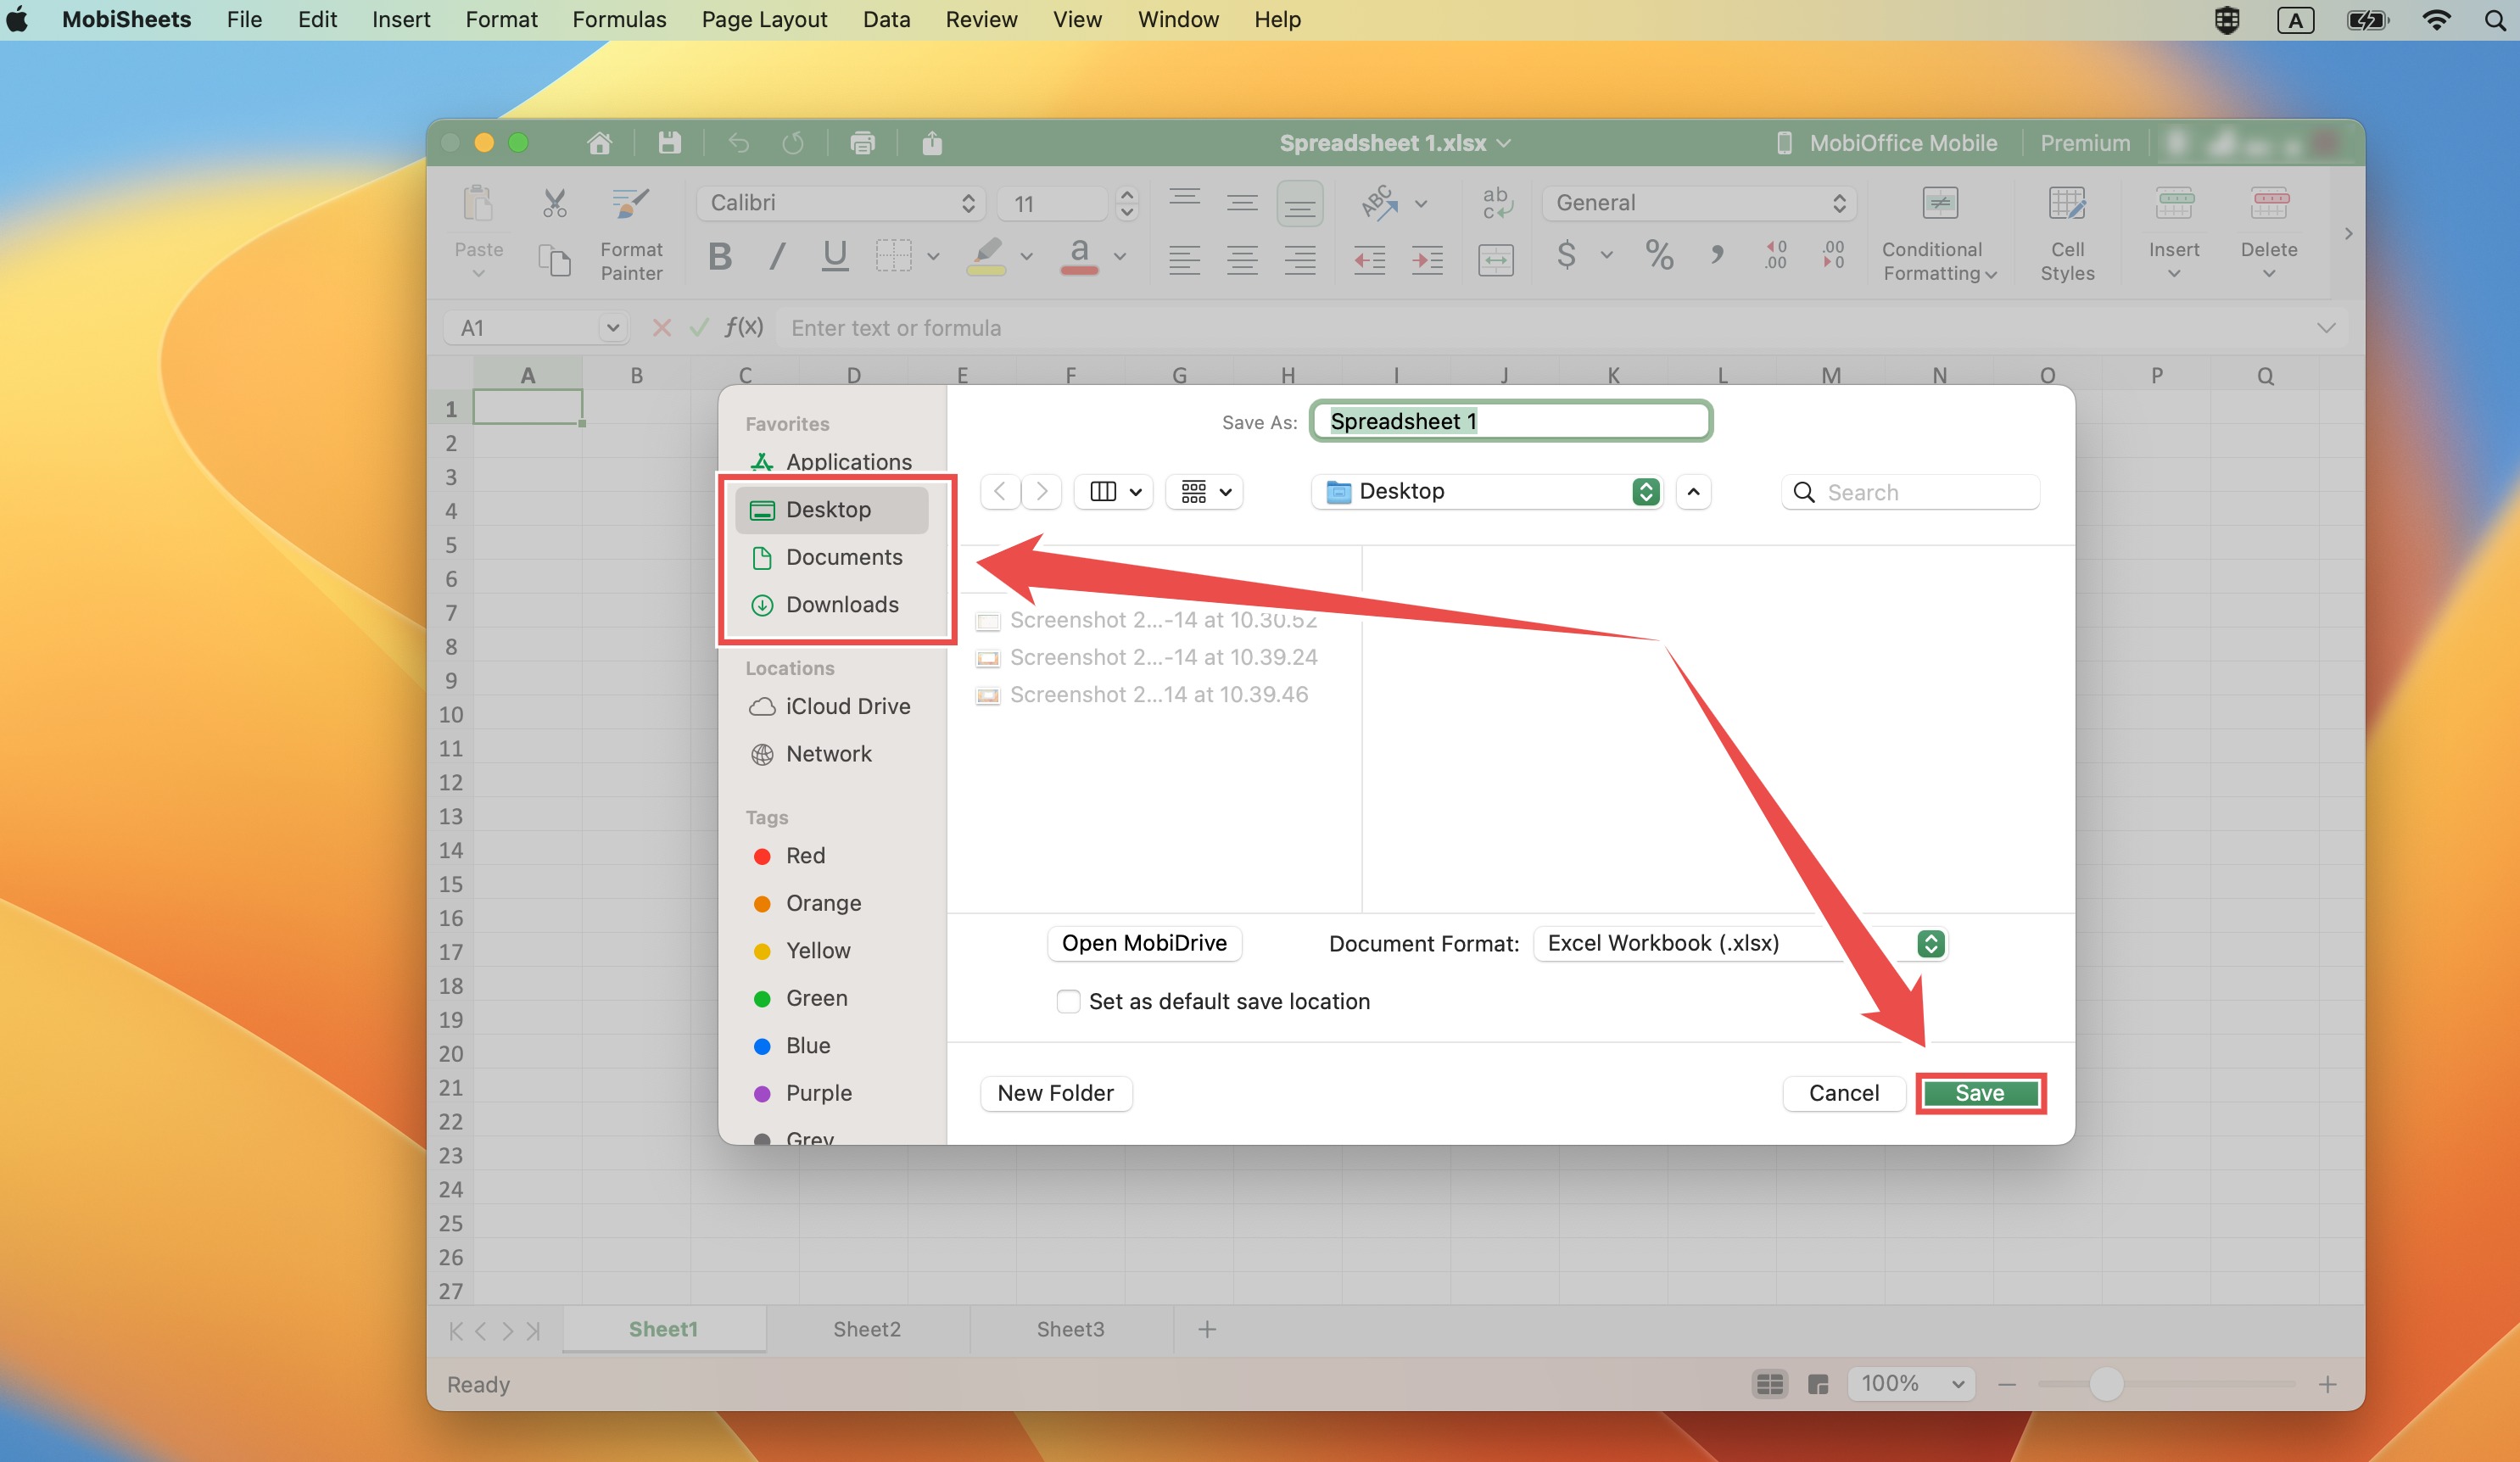Toggle Underline formatting

click(x=834, y=257)
